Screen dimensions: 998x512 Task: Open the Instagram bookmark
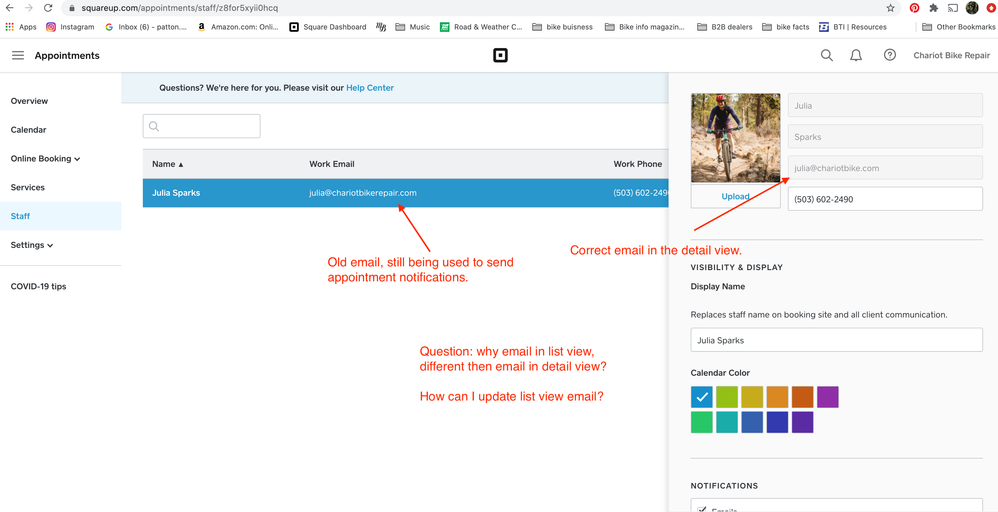(69, 27)
